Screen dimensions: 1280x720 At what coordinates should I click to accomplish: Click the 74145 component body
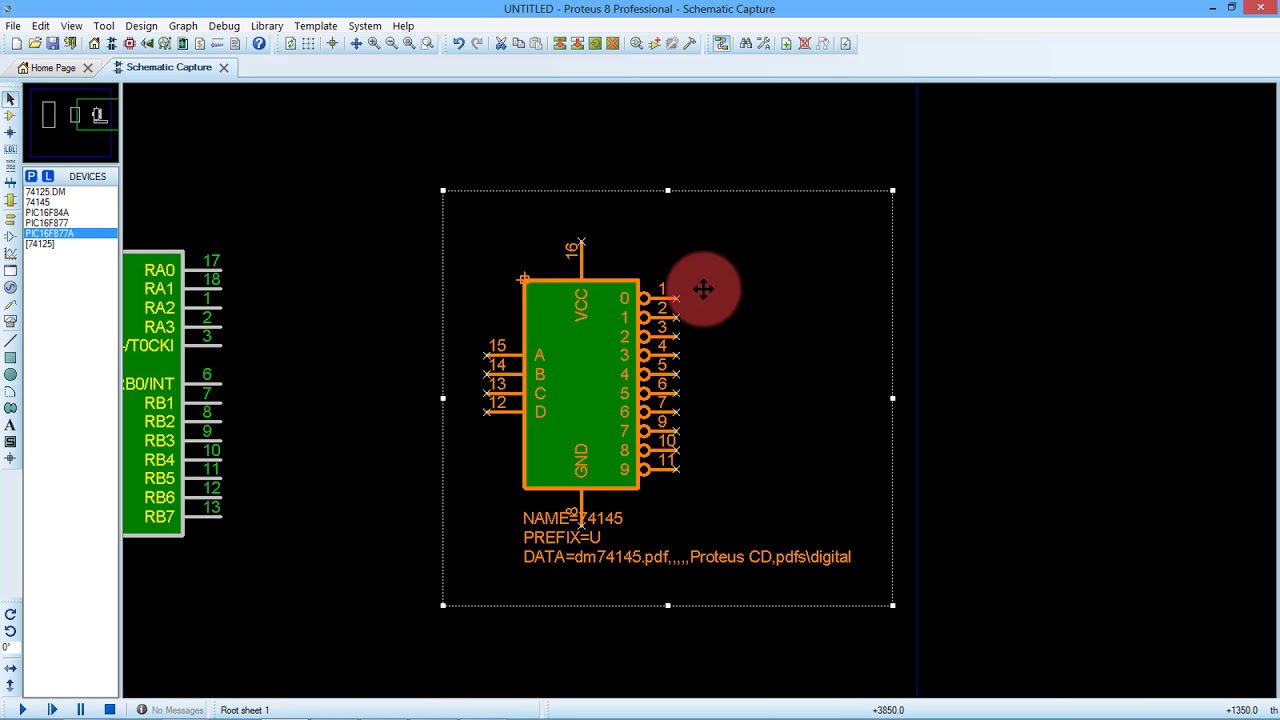[x=580, y=385]
